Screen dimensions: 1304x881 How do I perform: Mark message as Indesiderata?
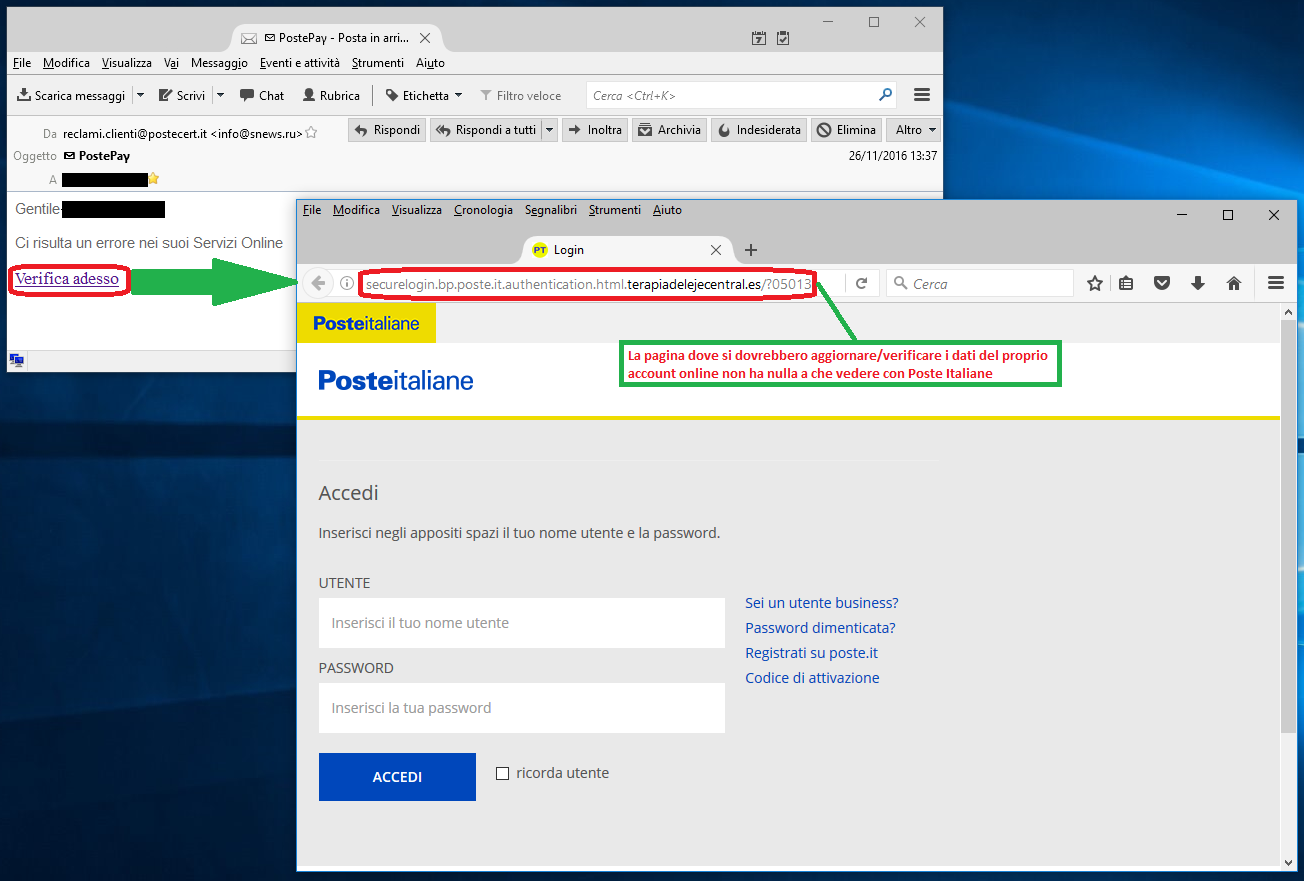pos(759,130)
